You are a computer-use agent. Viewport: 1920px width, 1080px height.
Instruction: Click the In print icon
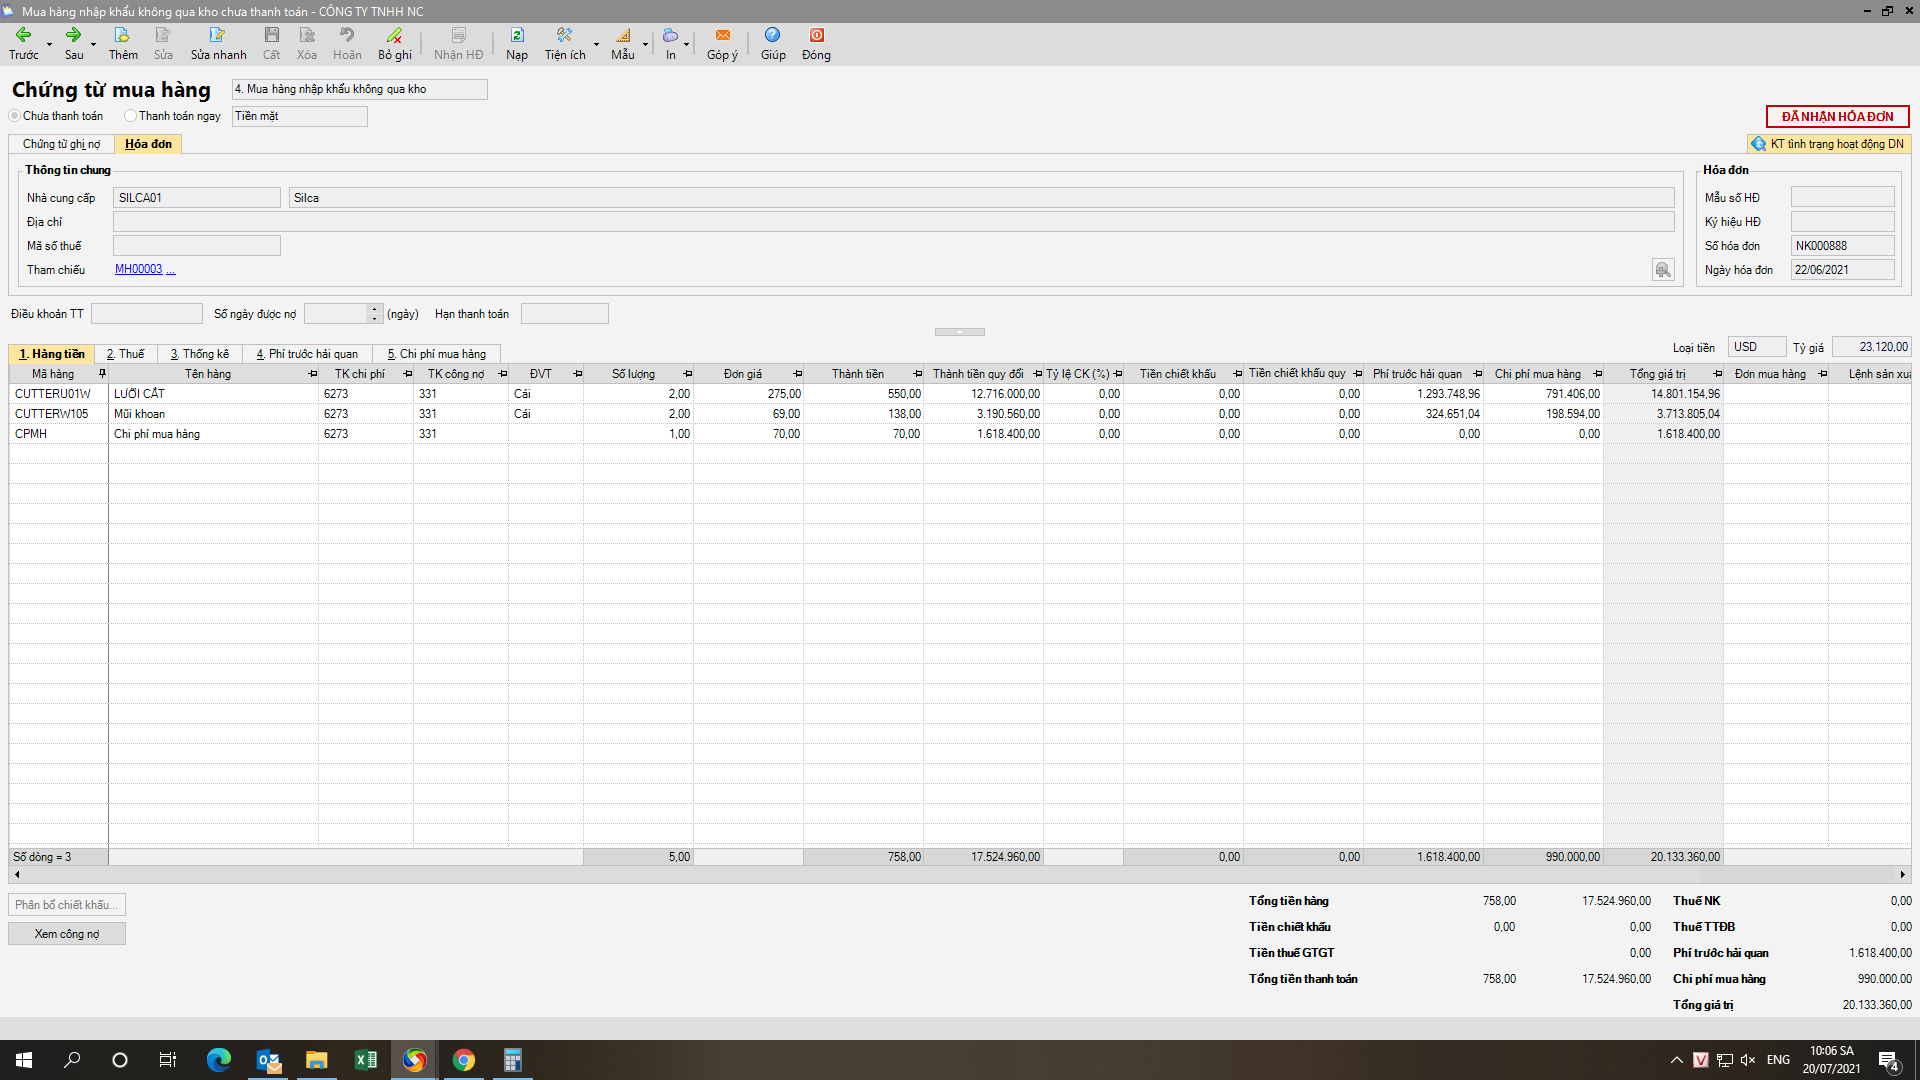(x=670, y=36)
